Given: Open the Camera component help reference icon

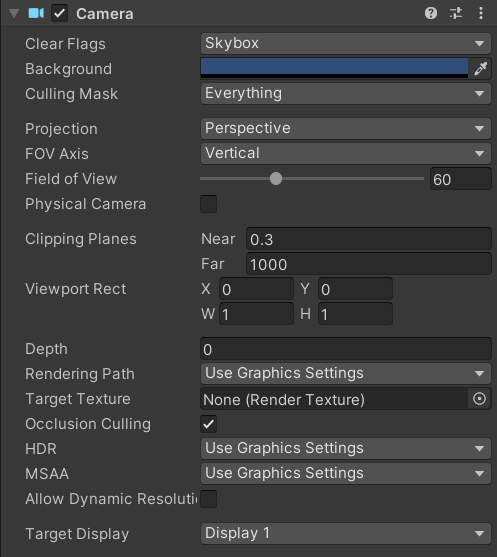Looking at the screenshot, I should coord(431,13).
